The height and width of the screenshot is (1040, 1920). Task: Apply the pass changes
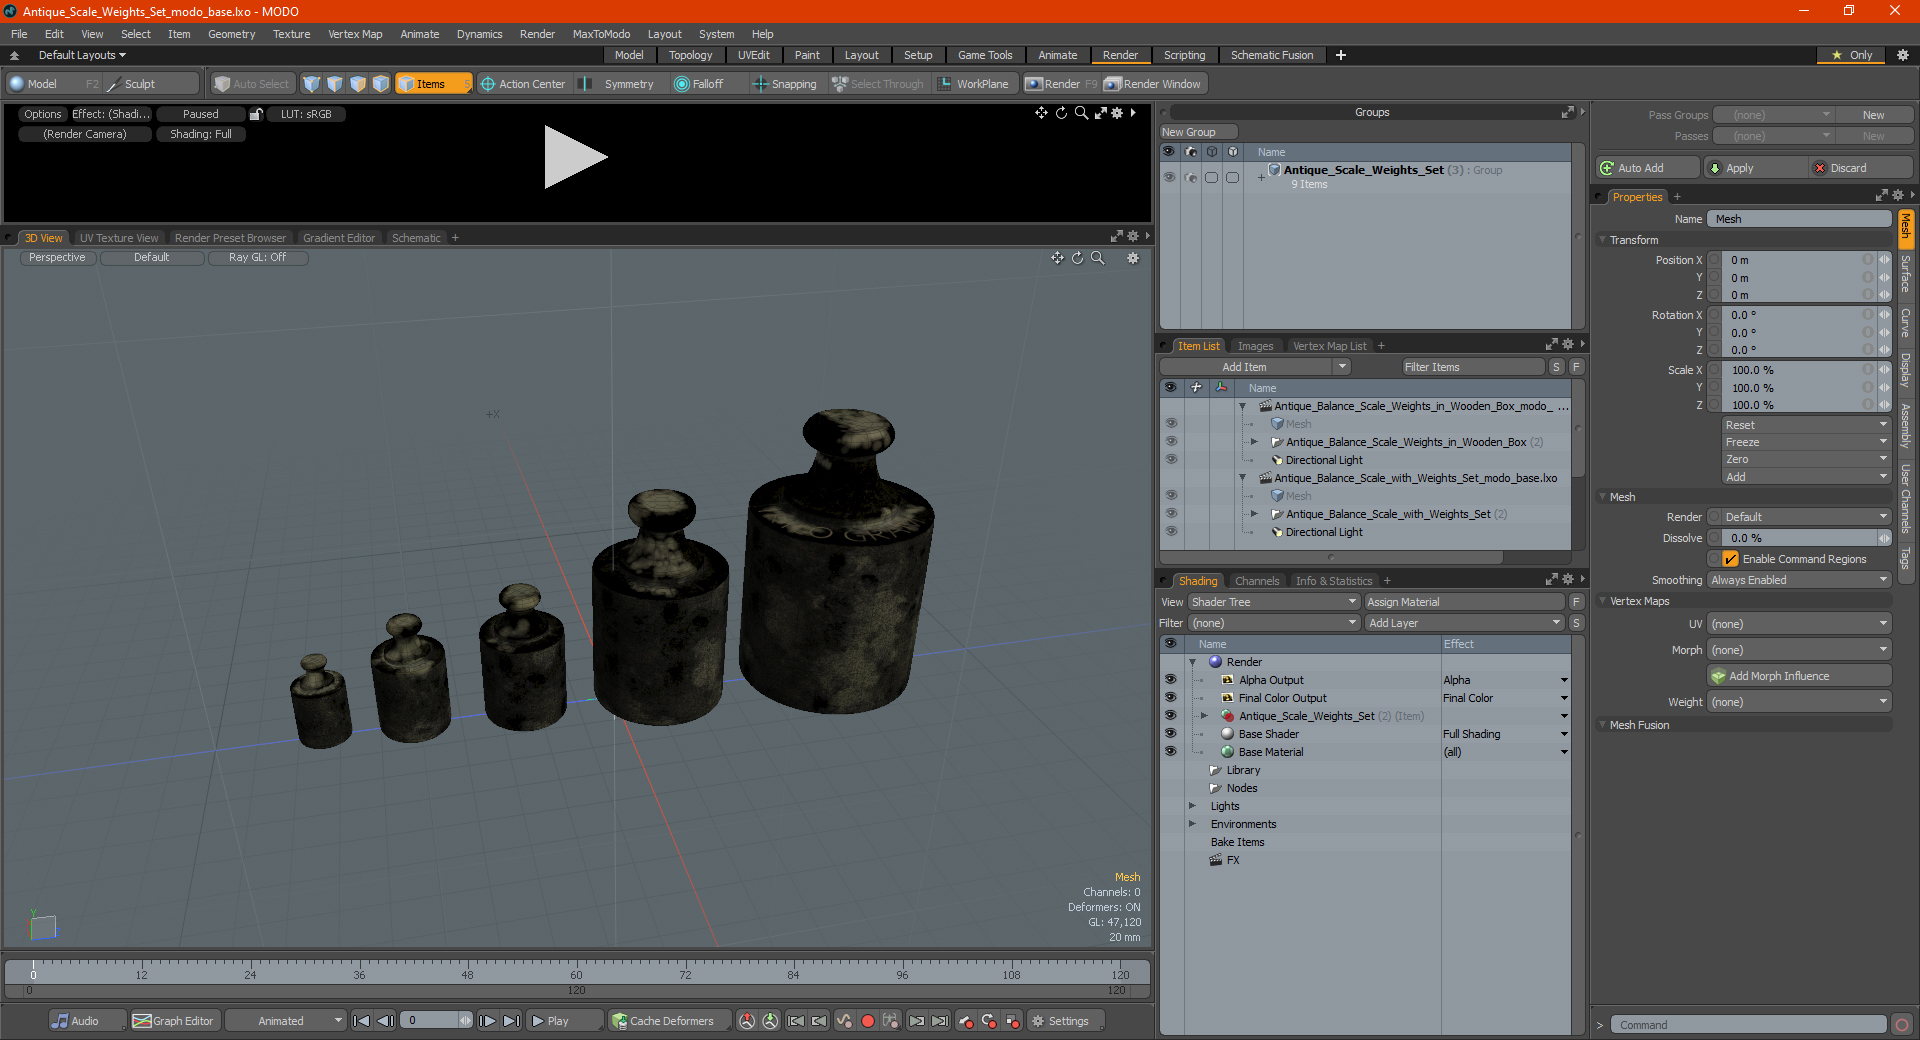(1757, 168)
